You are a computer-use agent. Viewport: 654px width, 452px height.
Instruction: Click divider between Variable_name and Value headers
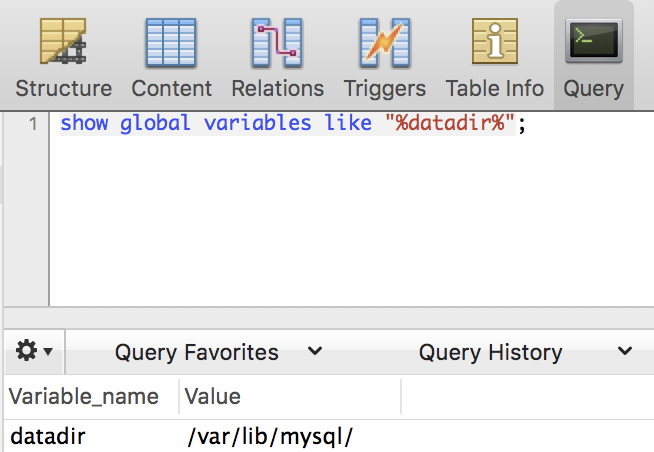[x=179, y=396]
